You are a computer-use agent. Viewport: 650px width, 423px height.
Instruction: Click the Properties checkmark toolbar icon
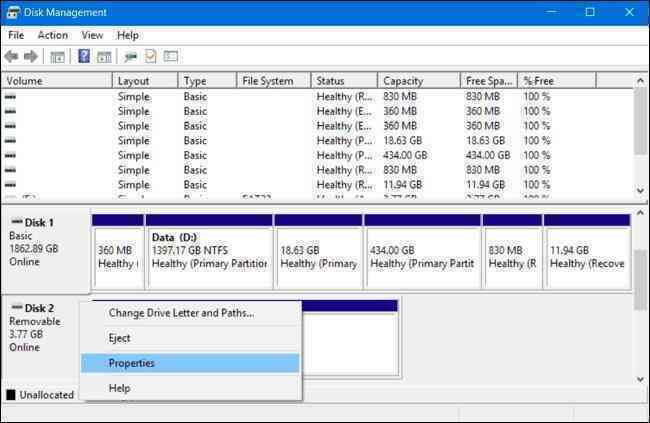click(150, 56)
